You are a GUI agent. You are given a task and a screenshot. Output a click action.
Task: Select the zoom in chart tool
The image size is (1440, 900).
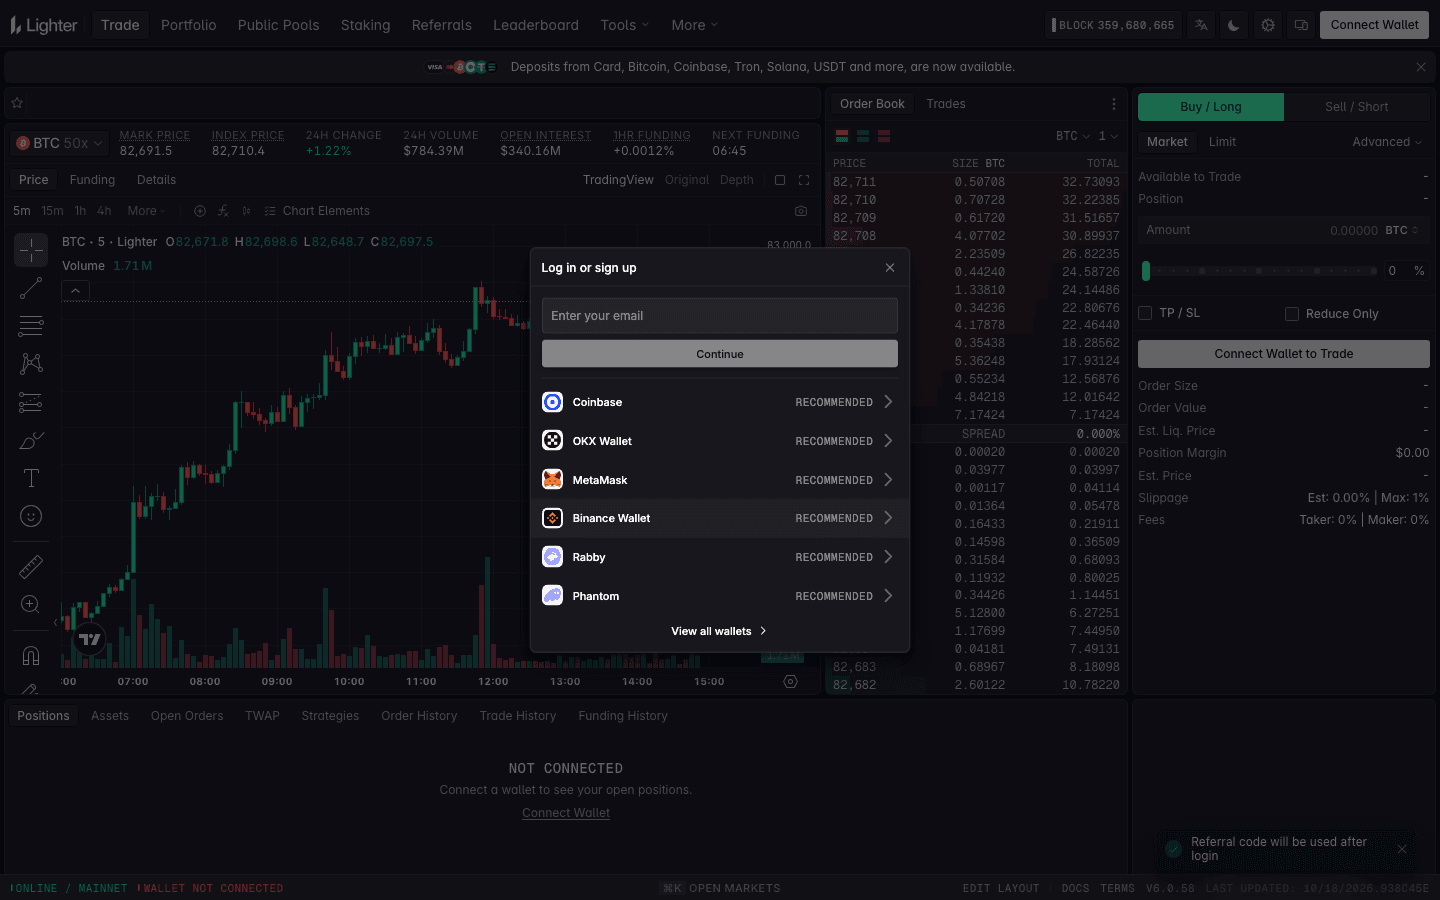tap(31, 604)
